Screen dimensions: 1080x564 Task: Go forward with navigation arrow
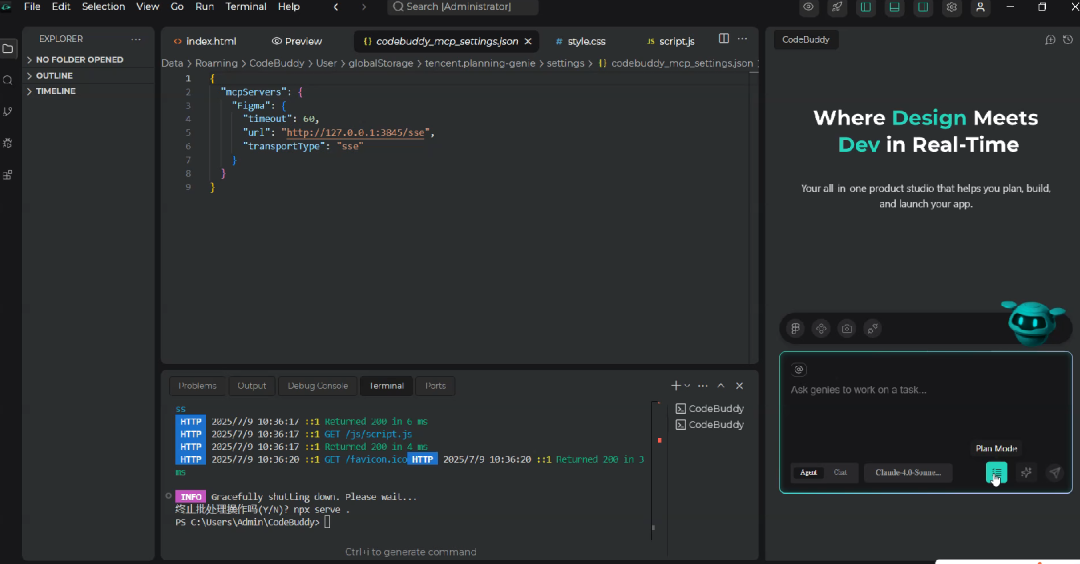(364, 7)
